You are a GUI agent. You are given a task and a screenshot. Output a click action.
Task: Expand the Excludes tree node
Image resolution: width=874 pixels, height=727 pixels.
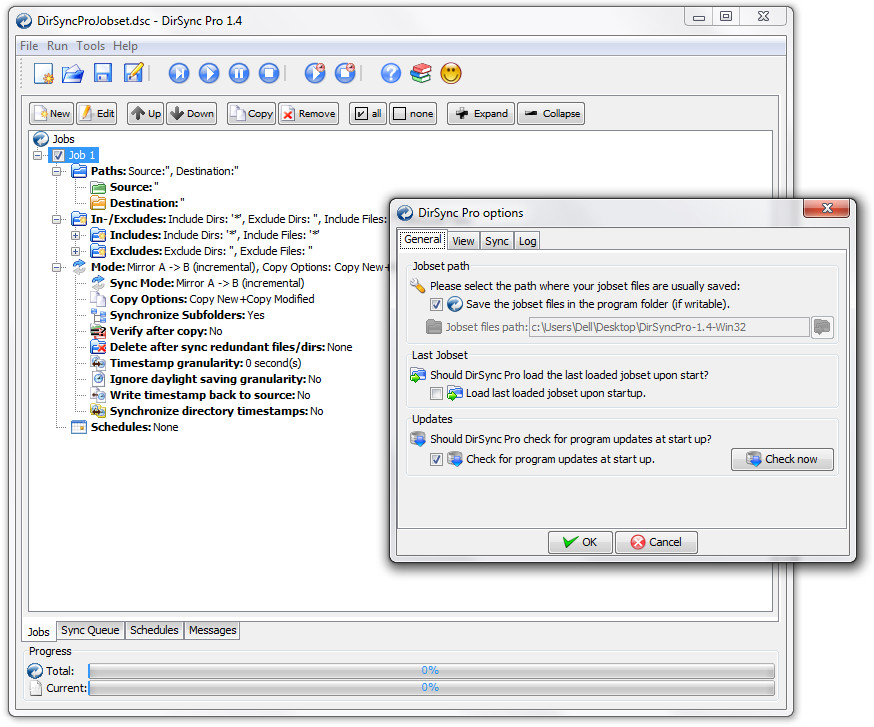[x=75, y=251]
